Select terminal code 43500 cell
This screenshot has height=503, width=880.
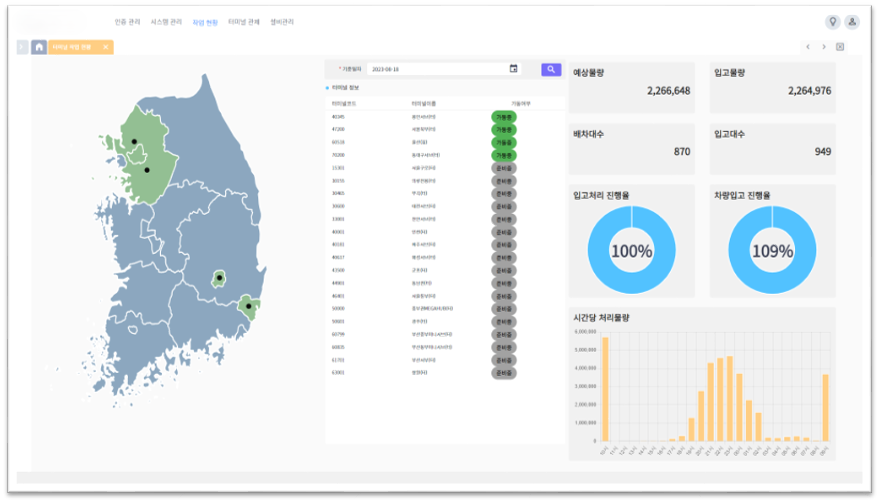pyautogui.click(x=338, y=271)
